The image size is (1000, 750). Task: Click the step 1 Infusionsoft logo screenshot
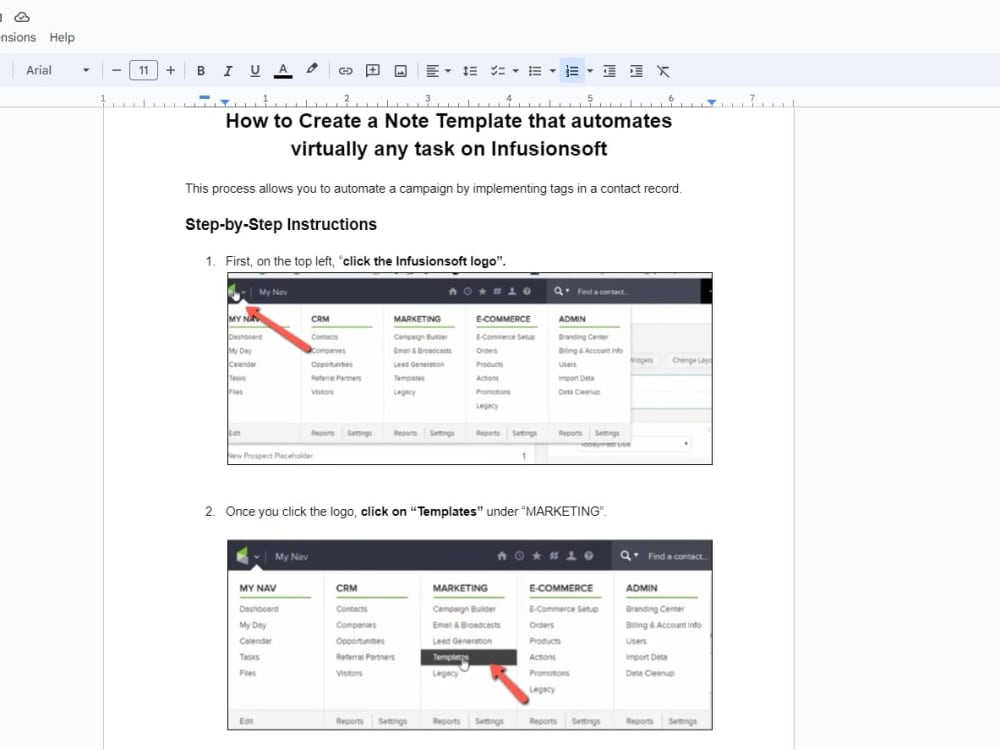[470, 369]
